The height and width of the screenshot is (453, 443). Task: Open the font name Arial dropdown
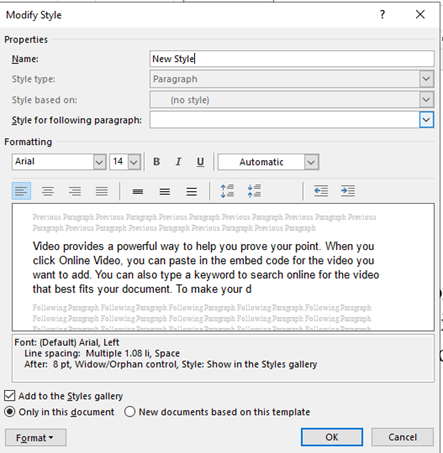pyautogui.click(x=99, y=162)
